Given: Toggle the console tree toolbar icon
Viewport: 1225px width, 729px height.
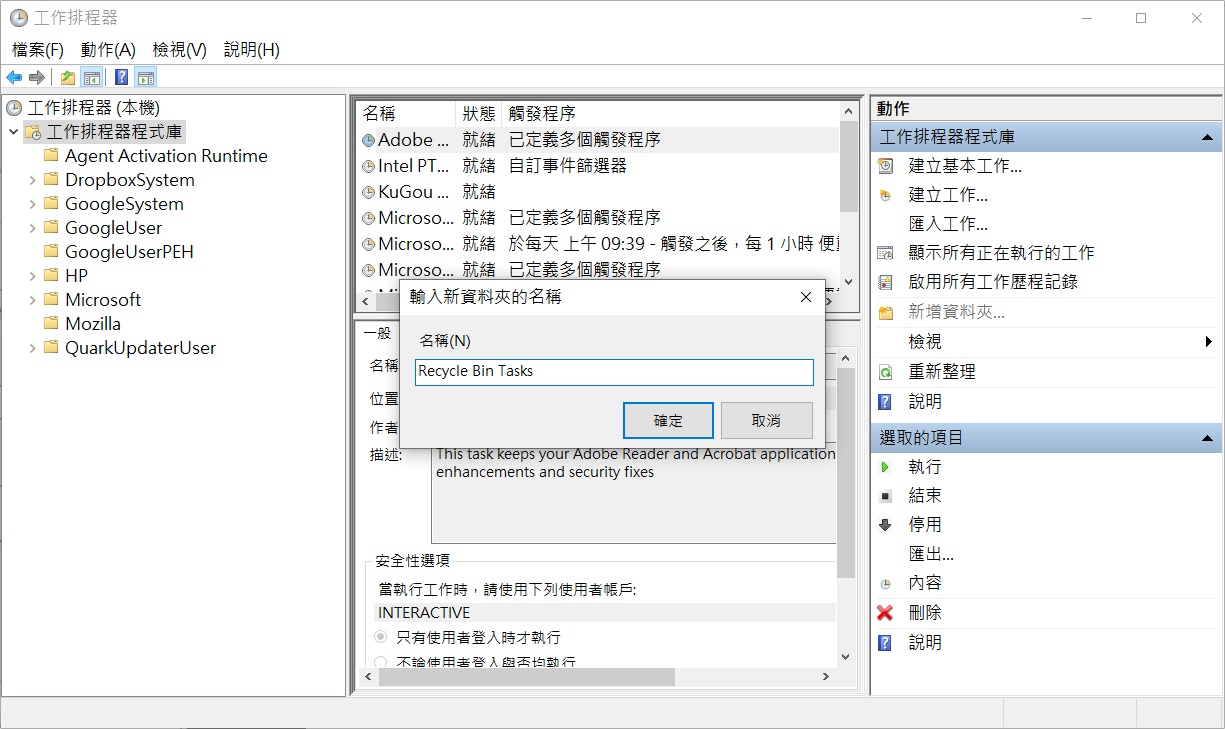Looking at the screenshot, I should pos(91,78).
